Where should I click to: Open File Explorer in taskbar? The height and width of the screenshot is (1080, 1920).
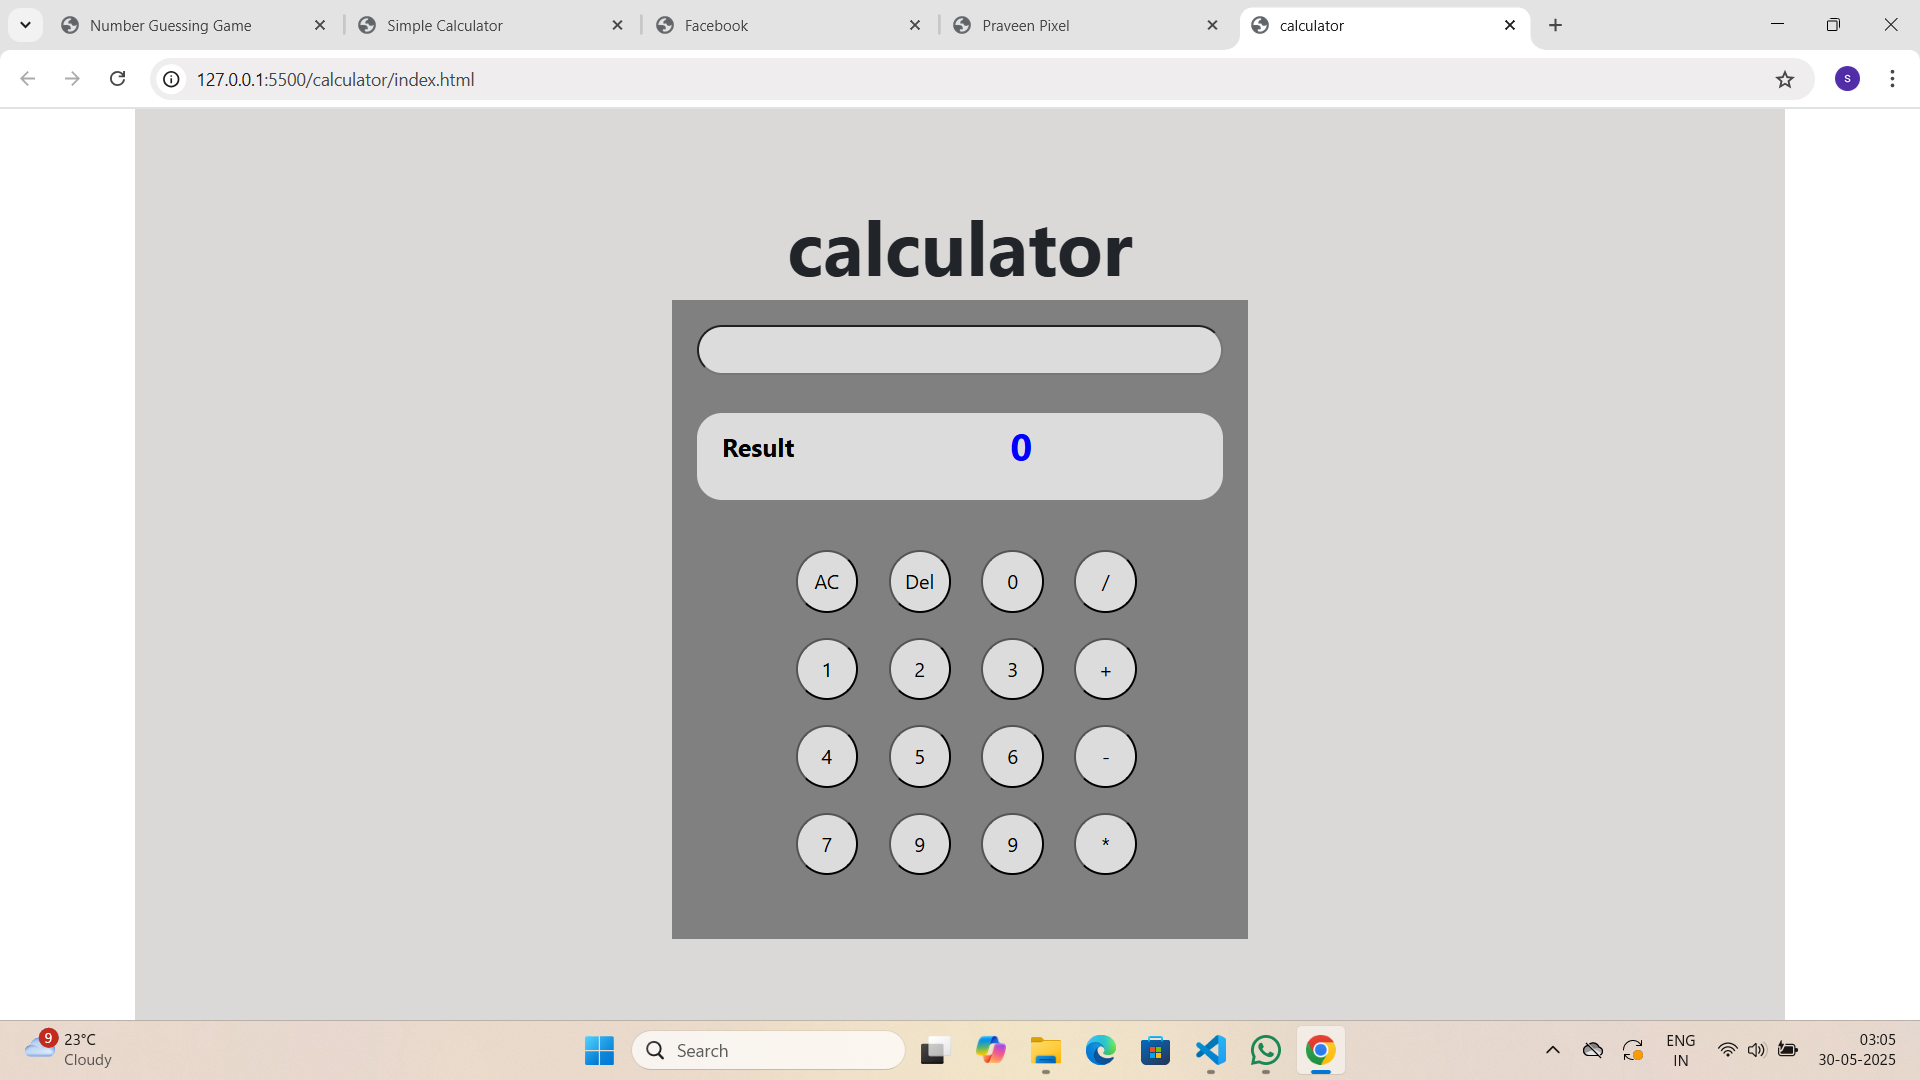click(1045, 1050)
